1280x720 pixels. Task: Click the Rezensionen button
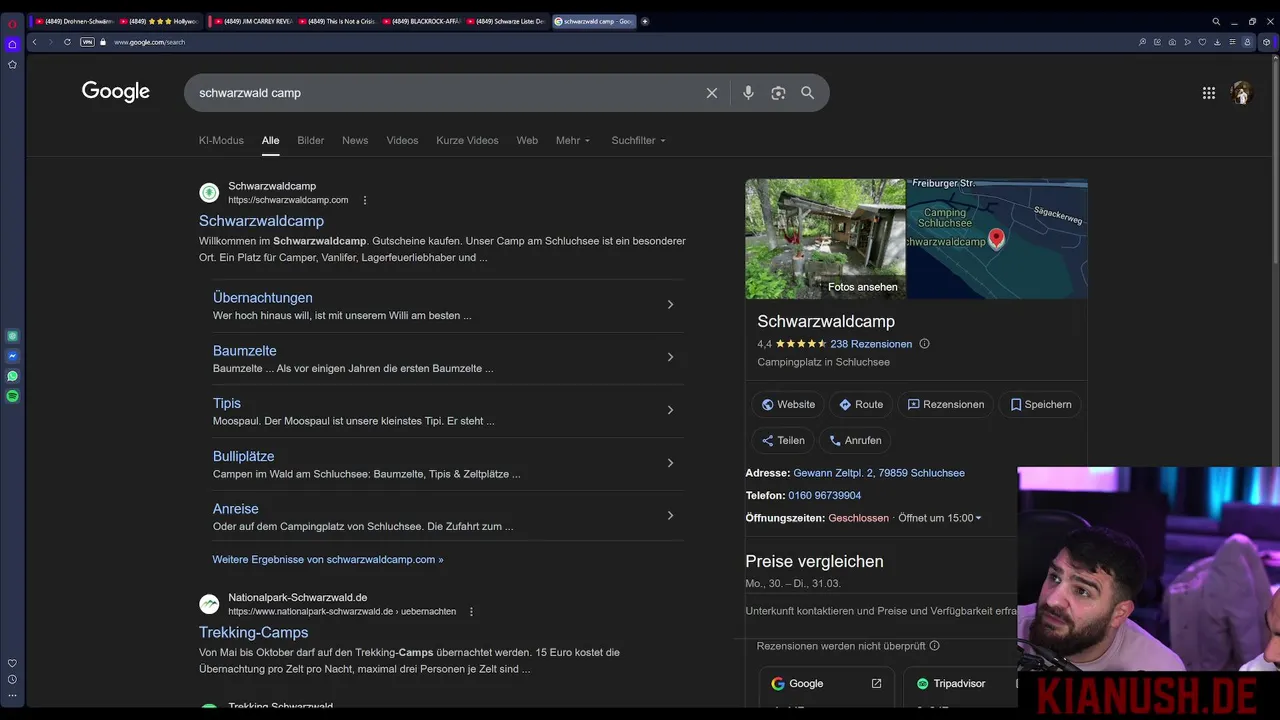click(x=946, y=404)
